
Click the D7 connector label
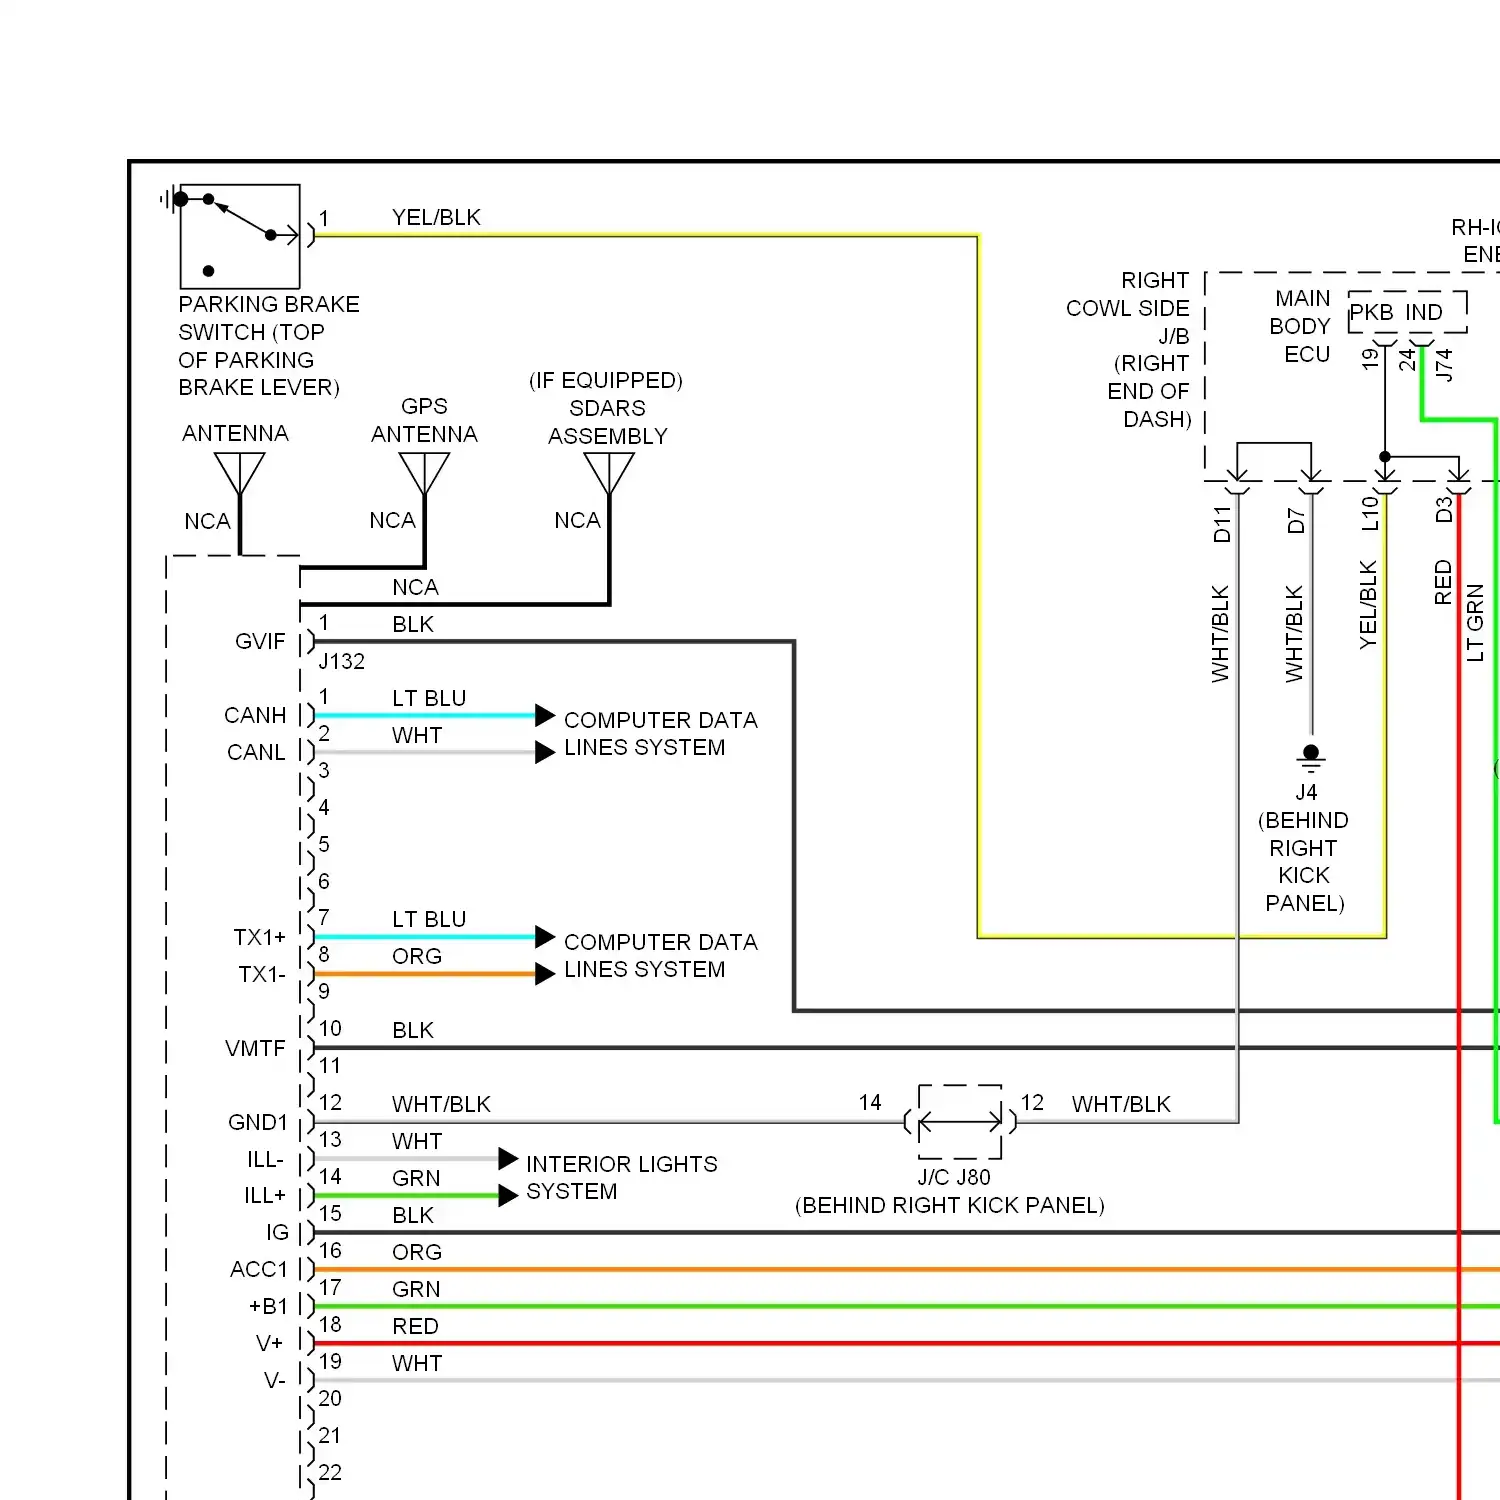pos(1296,521)
